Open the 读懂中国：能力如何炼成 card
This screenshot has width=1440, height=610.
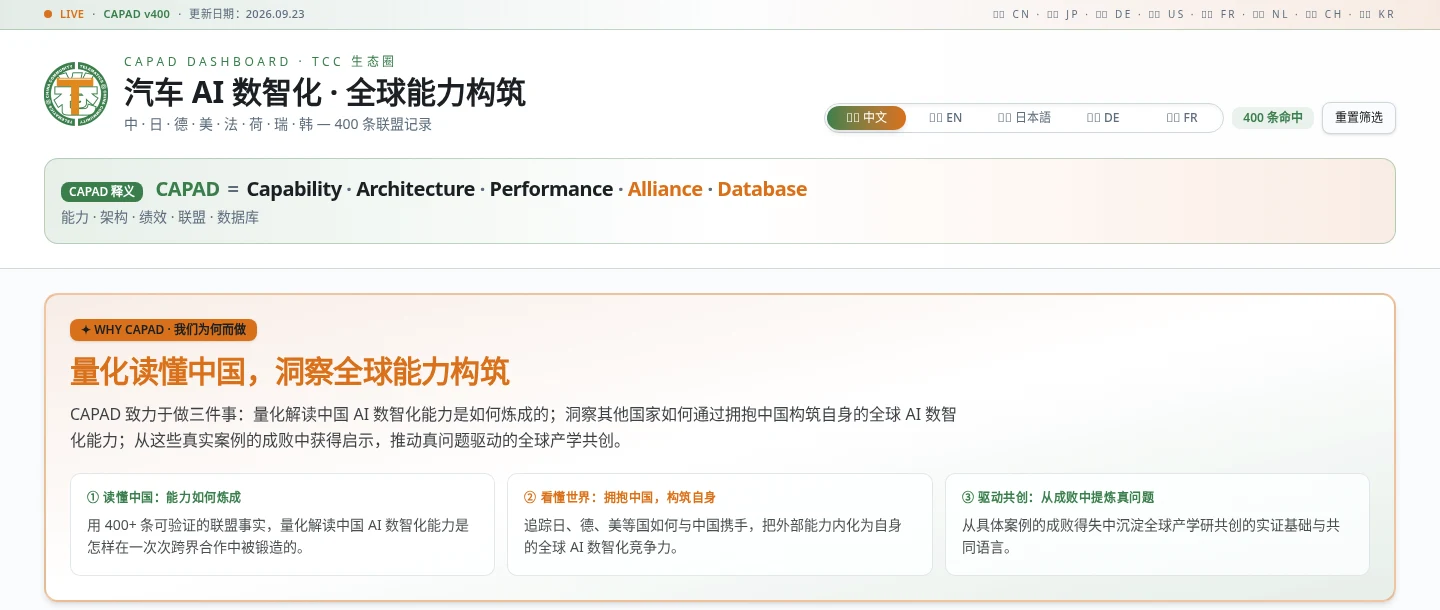click(282, 524)
